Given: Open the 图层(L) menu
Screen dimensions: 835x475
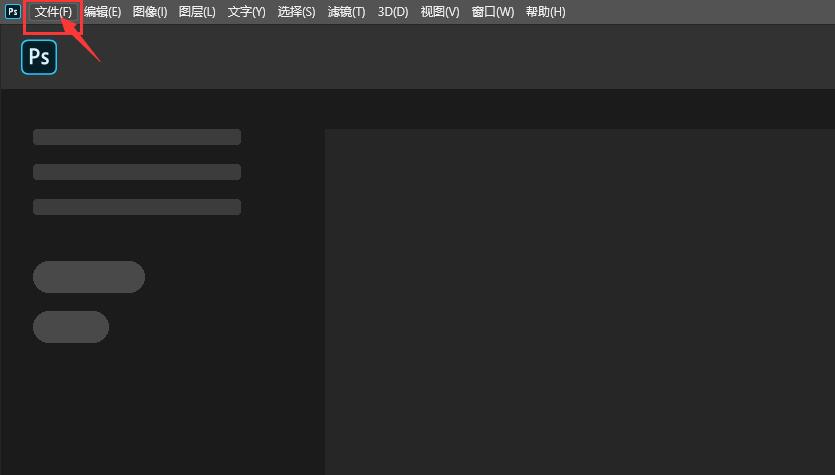Looking at the screenshot, I should [x=197, y=12].
